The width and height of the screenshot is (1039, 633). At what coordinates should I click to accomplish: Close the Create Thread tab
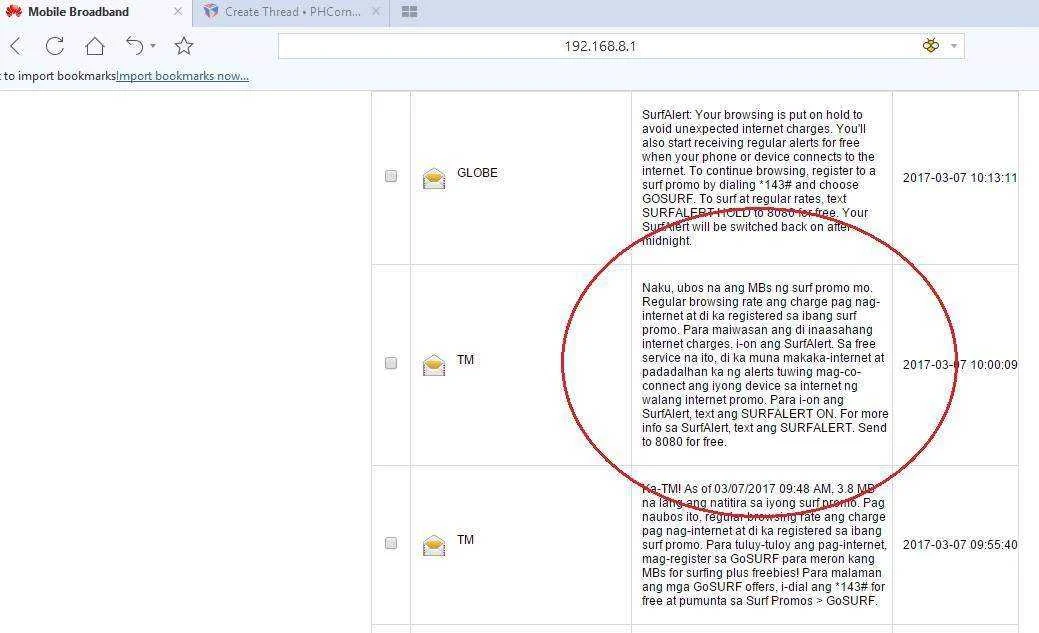(x=376, y=11)
